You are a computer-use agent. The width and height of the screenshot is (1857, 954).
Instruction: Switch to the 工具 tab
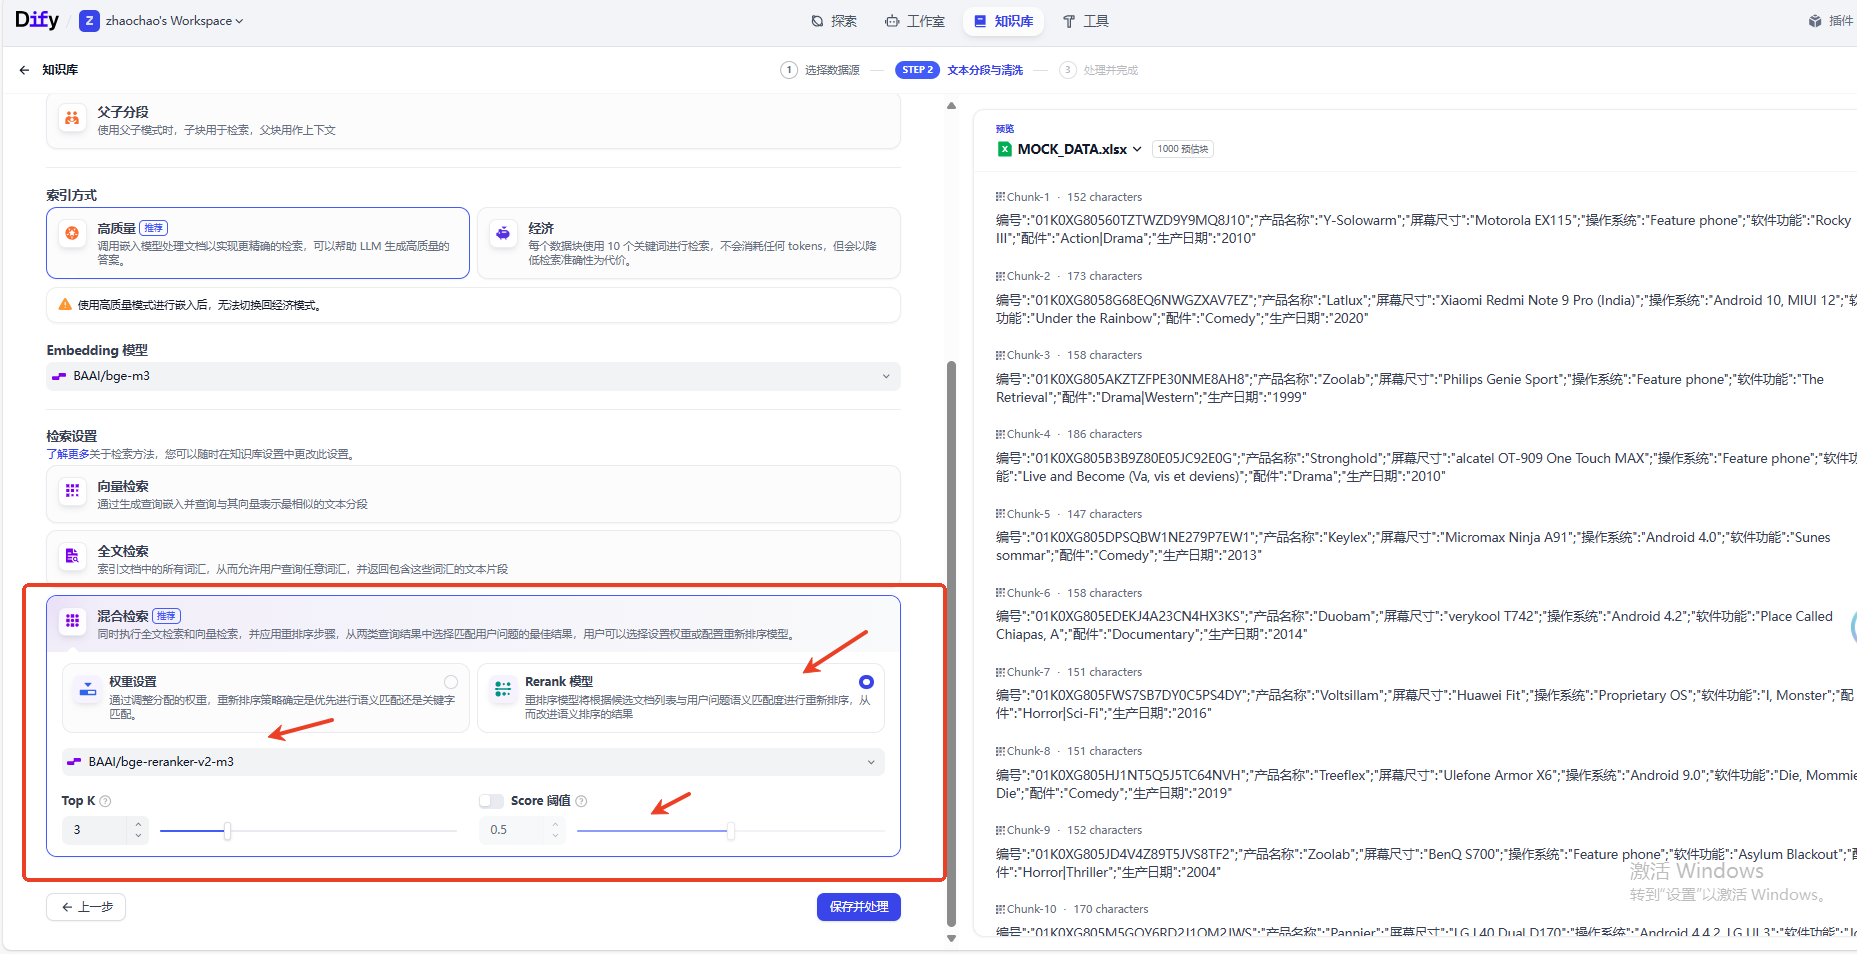(x=1086, y=21)
